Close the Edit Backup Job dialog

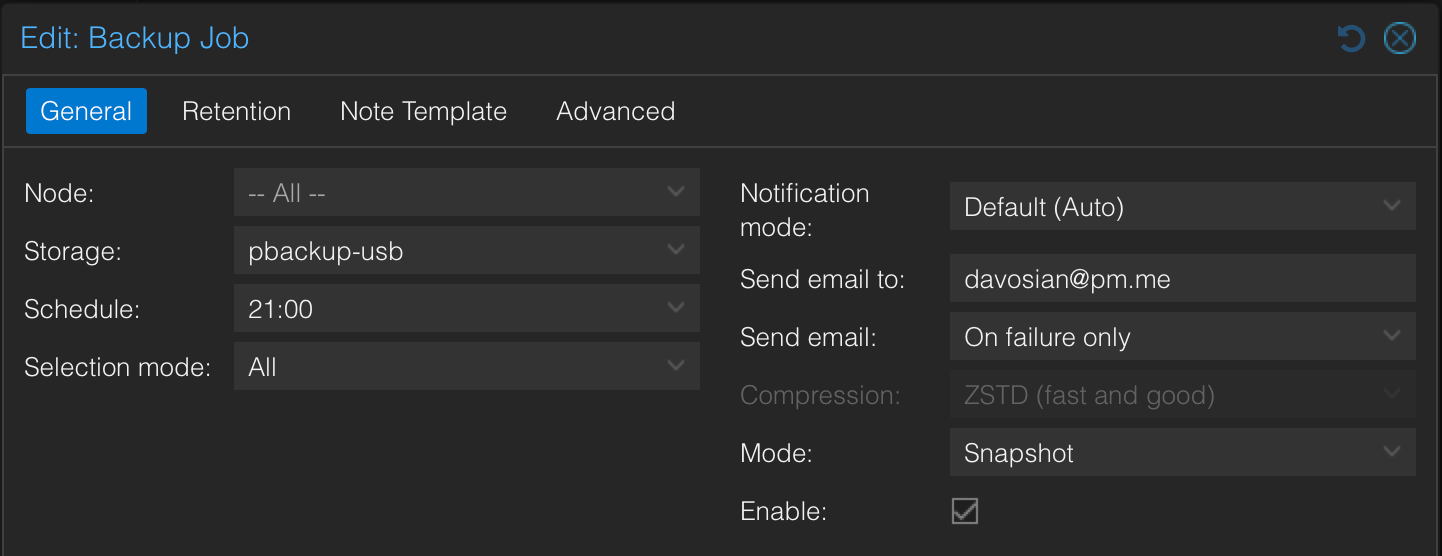tap(1399, 39)
